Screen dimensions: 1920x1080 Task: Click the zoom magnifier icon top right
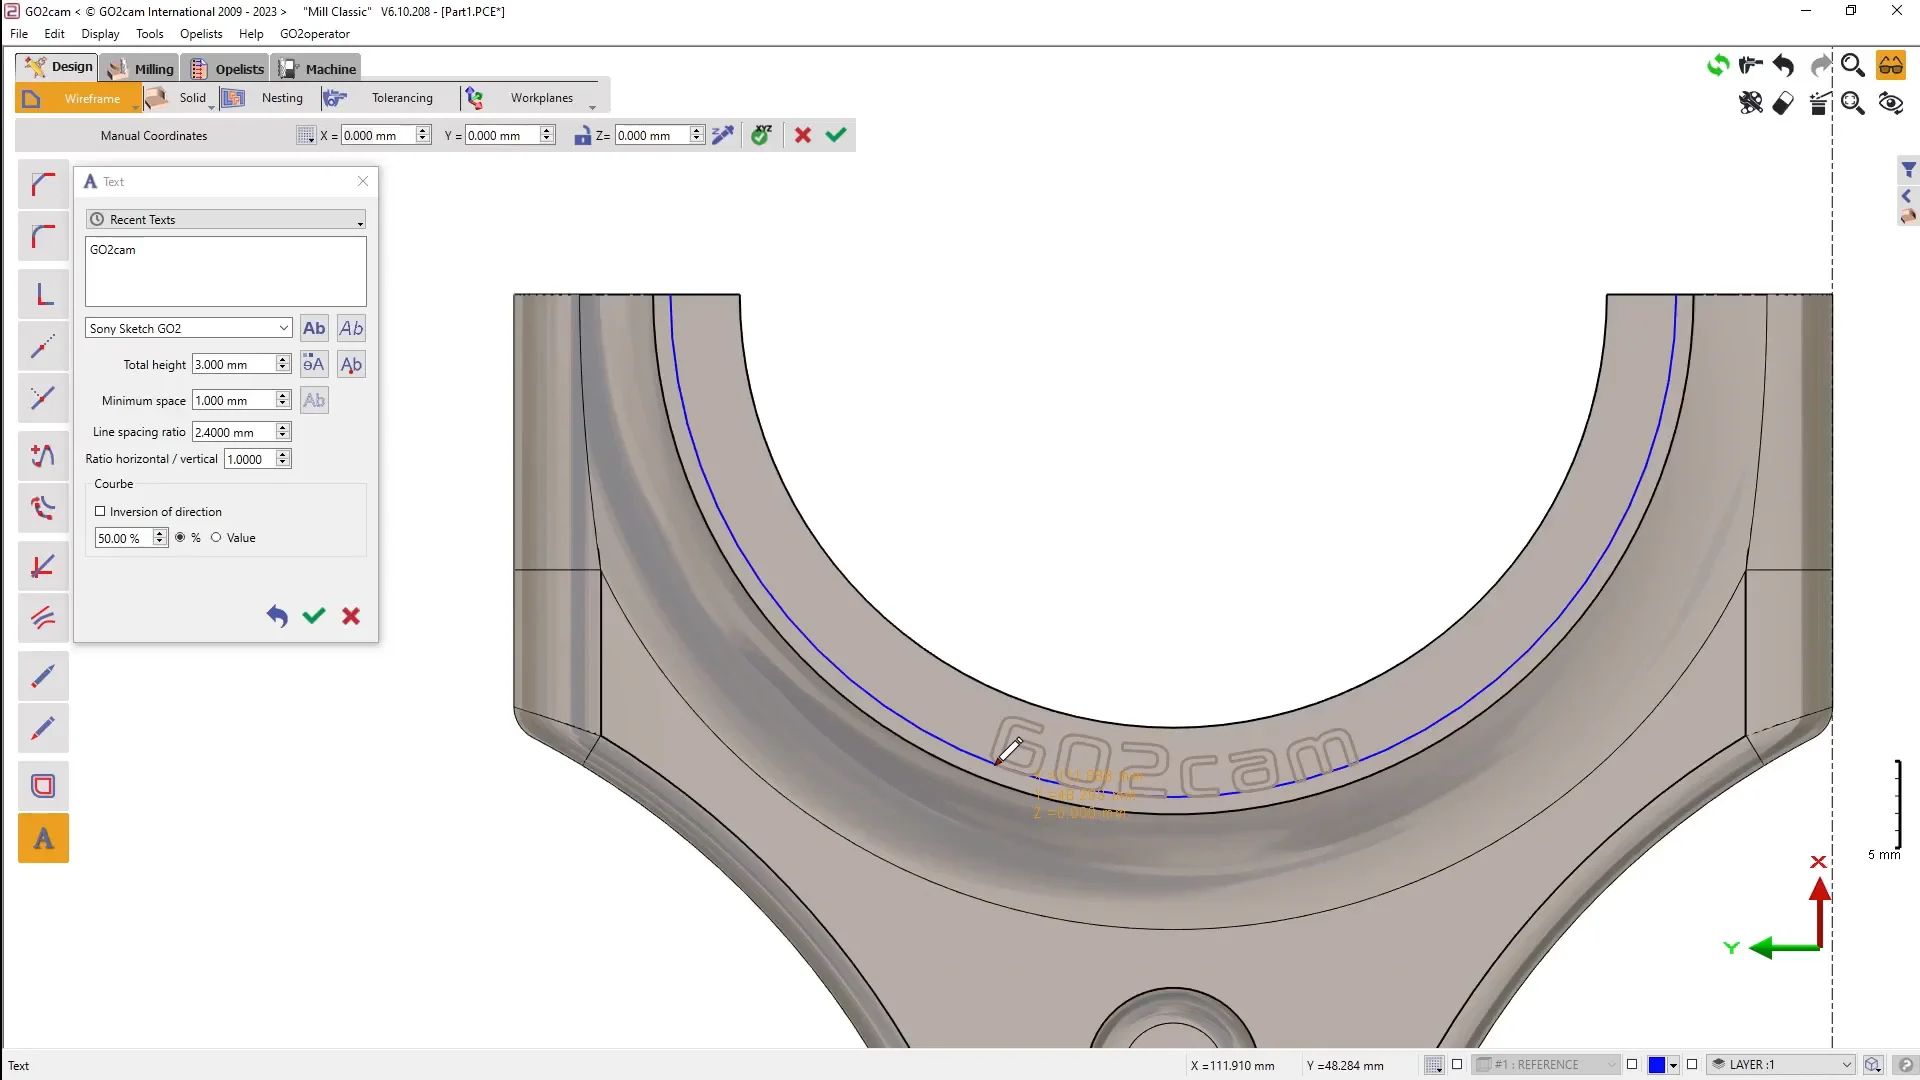click(1852, 66)
